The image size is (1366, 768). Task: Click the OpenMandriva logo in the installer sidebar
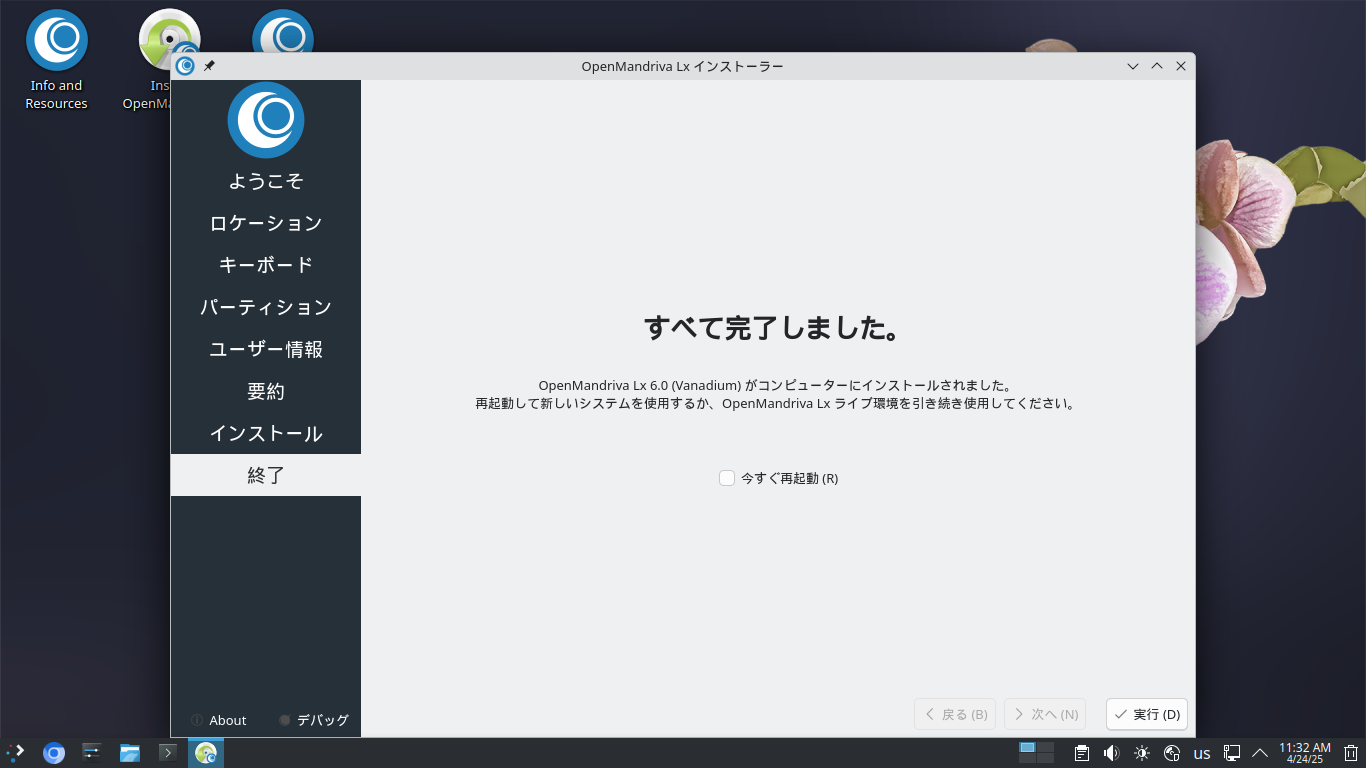[266, 120]
